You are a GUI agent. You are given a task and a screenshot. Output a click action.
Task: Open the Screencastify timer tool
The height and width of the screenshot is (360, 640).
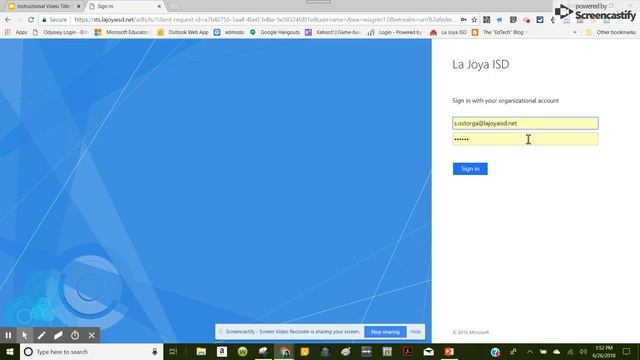[75, 336]
